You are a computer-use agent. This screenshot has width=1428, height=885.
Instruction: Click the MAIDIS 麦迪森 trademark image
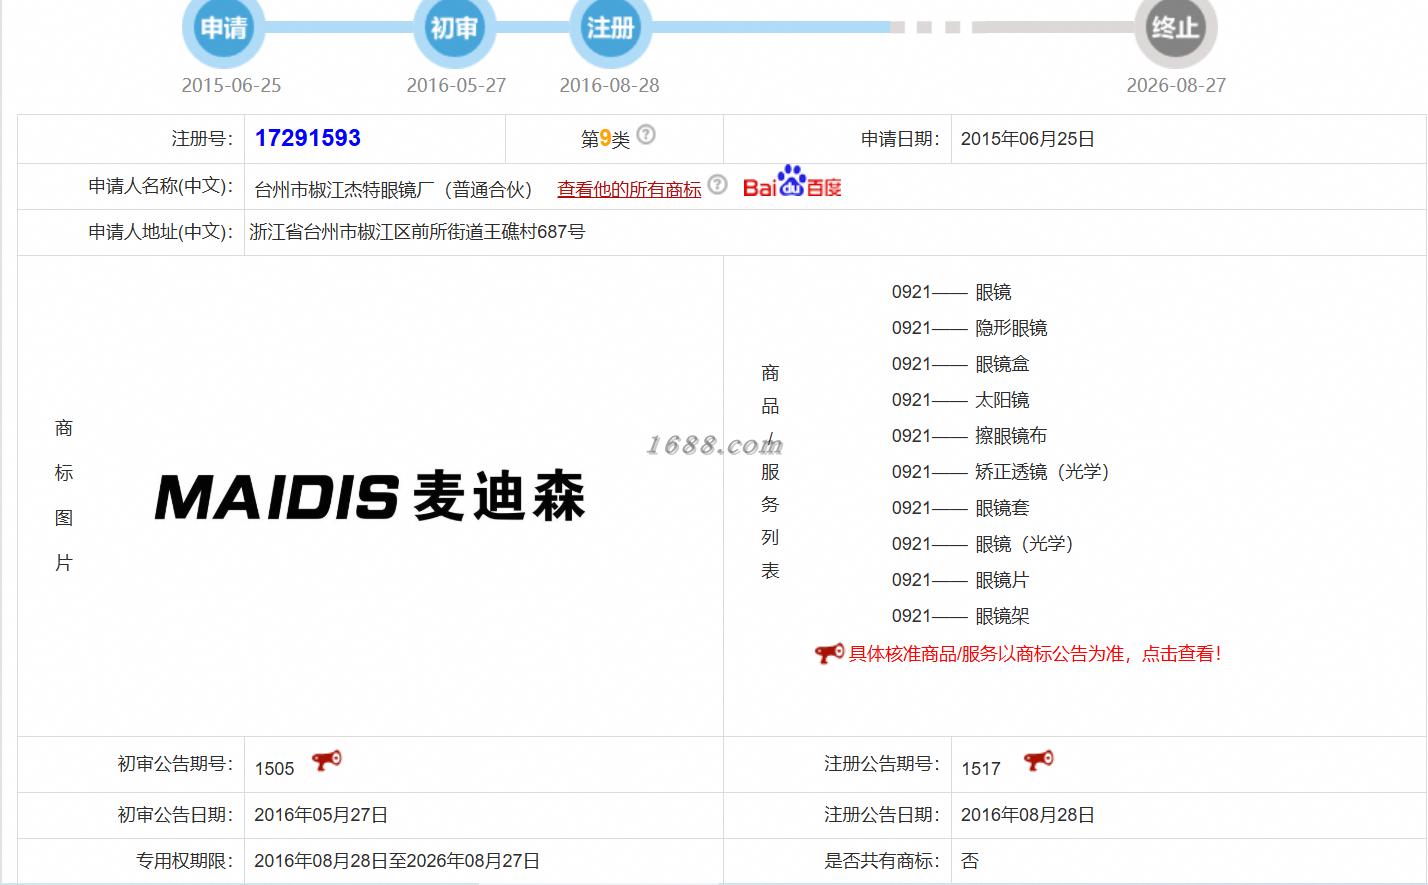coord(370,496)
